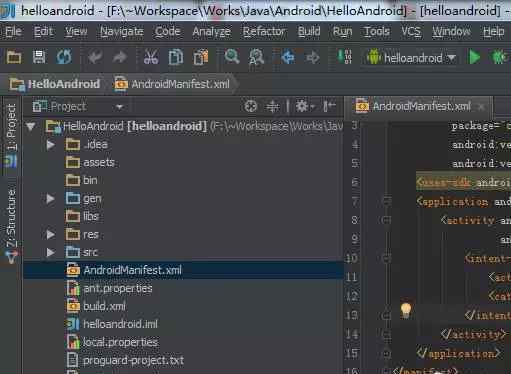Viewport: 511px width, 374px height.
Task: Toggle the 1: Project side tool window
Action: point(11,136)
